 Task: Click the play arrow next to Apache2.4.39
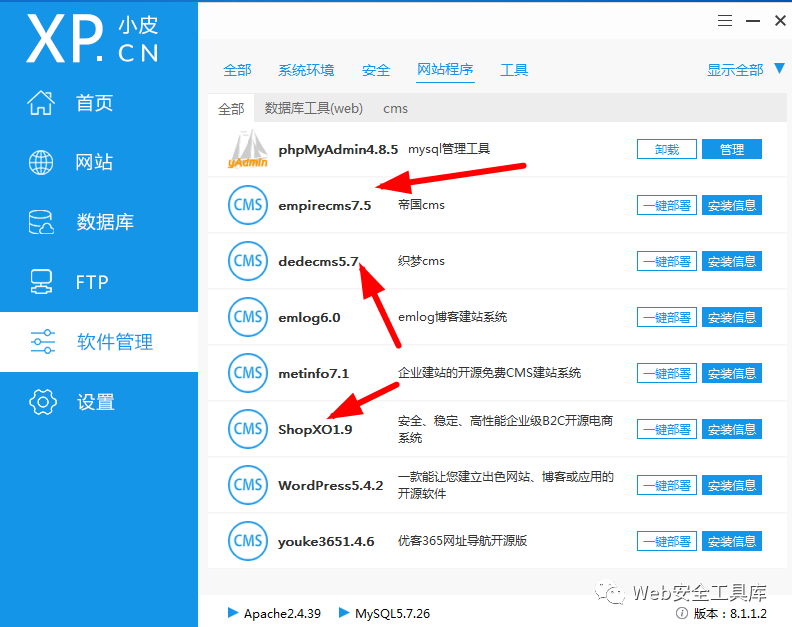point(233,613)
